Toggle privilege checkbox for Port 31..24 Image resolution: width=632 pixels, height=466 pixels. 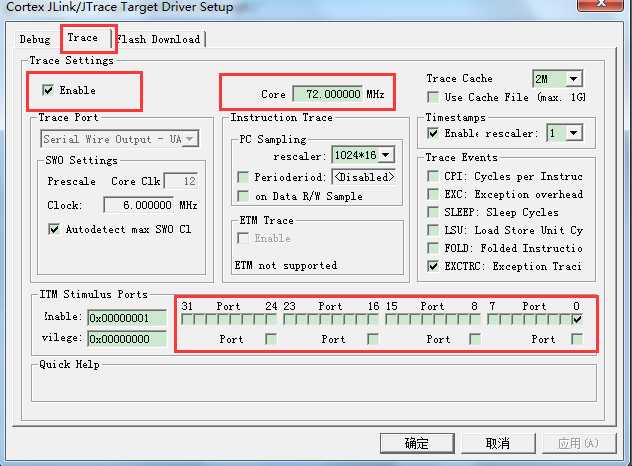click(271, 339)
